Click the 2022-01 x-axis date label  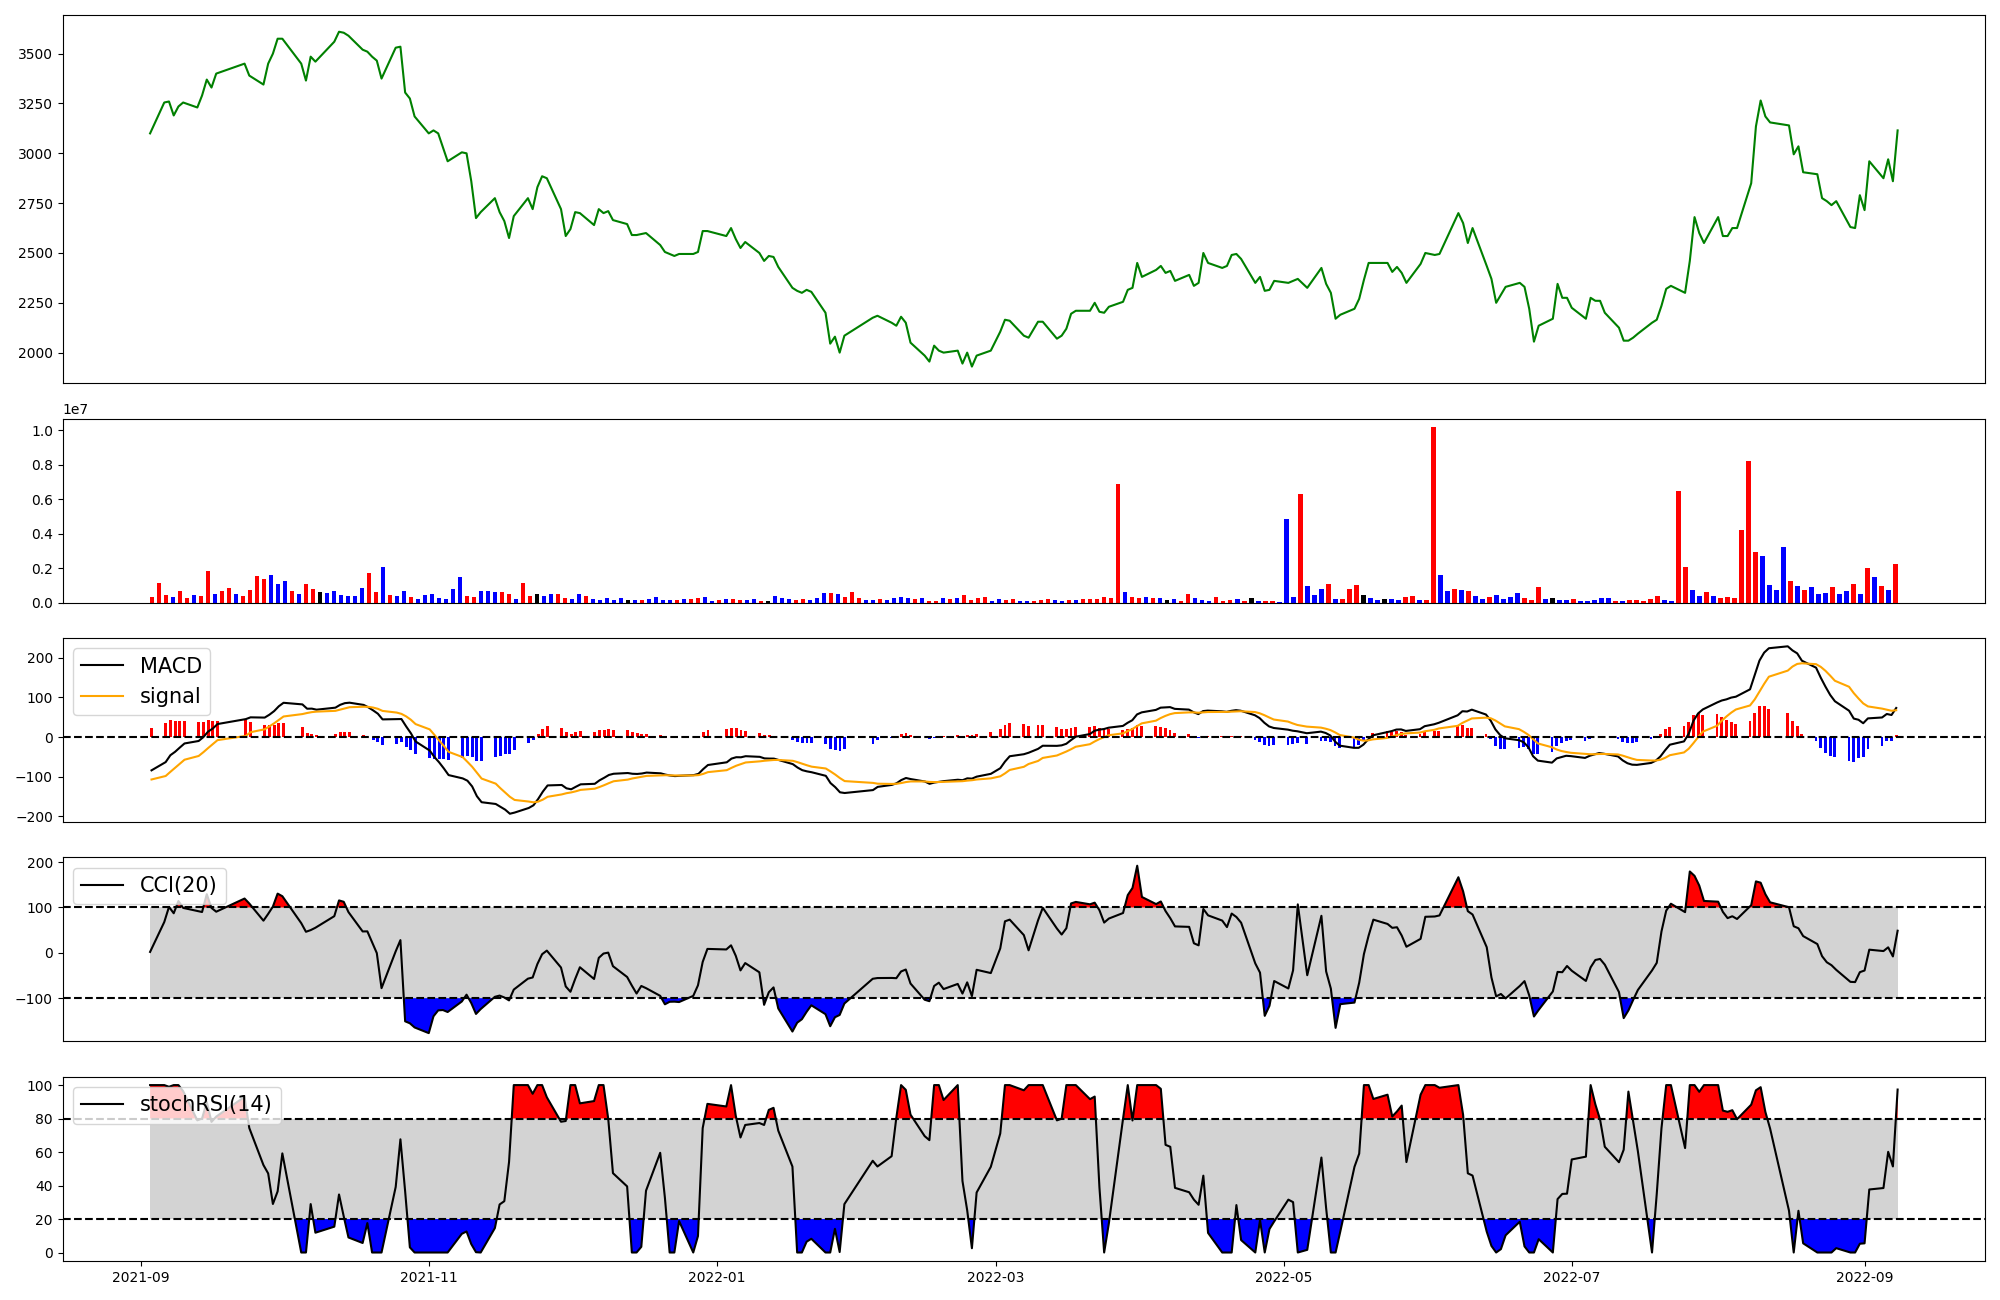717,1277
